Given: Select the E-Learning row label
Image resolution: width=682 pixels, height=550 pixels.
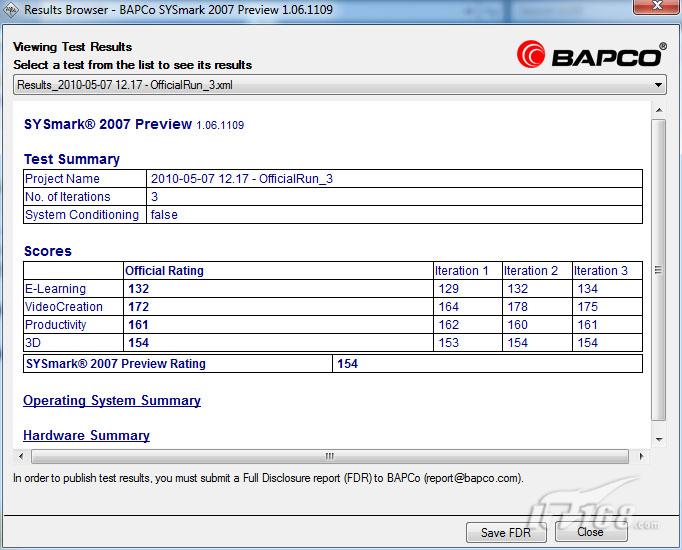Looking at the screenshot, I should [55, 289].
